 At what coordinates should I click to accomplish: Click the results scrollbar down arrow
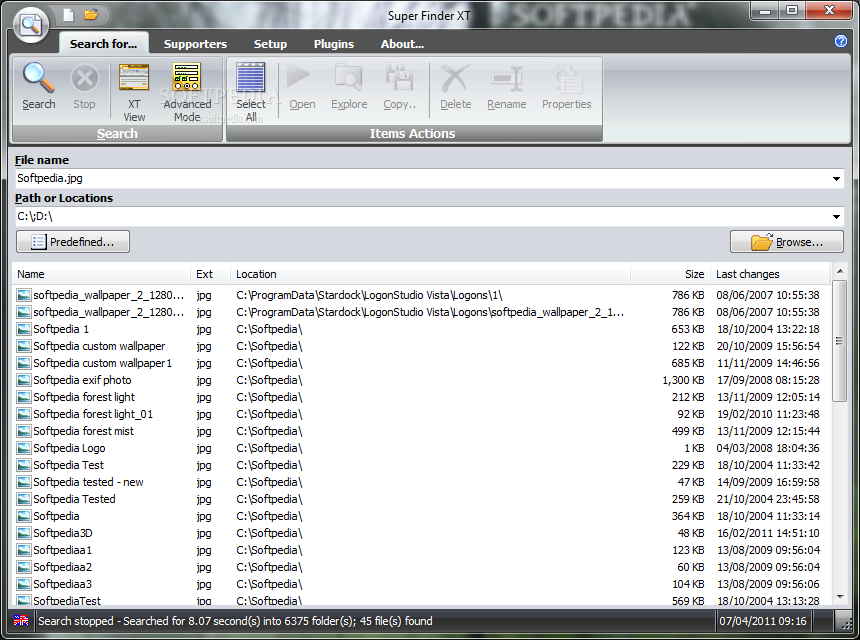(840, 597)
